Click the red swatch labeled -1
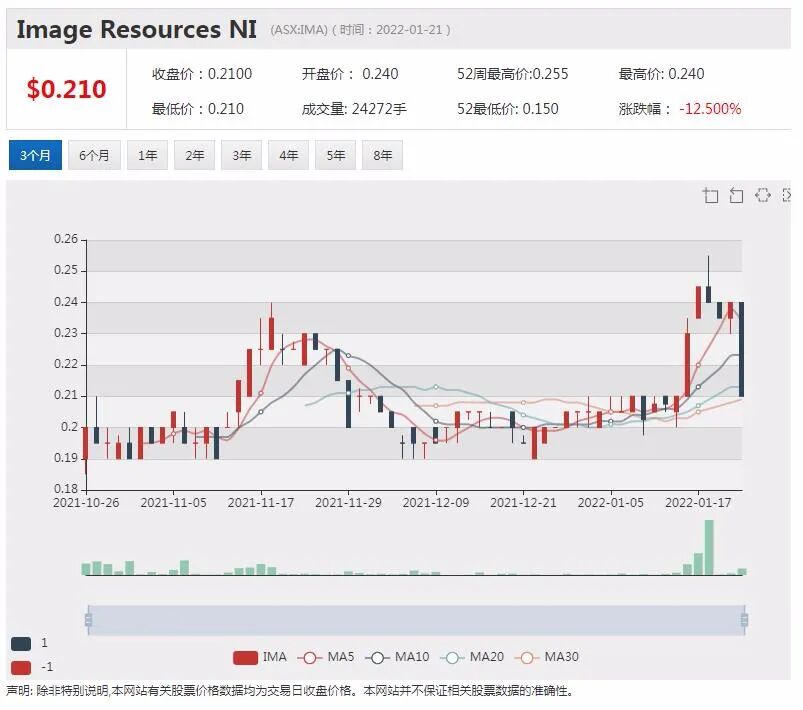 (x=21, y=668)
